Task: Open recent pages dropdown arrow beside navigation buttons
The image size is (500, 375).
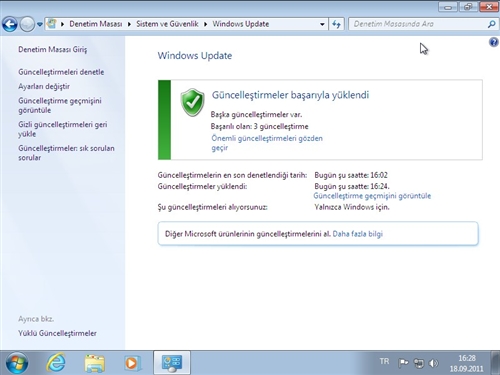Action: tap(40, 24)
